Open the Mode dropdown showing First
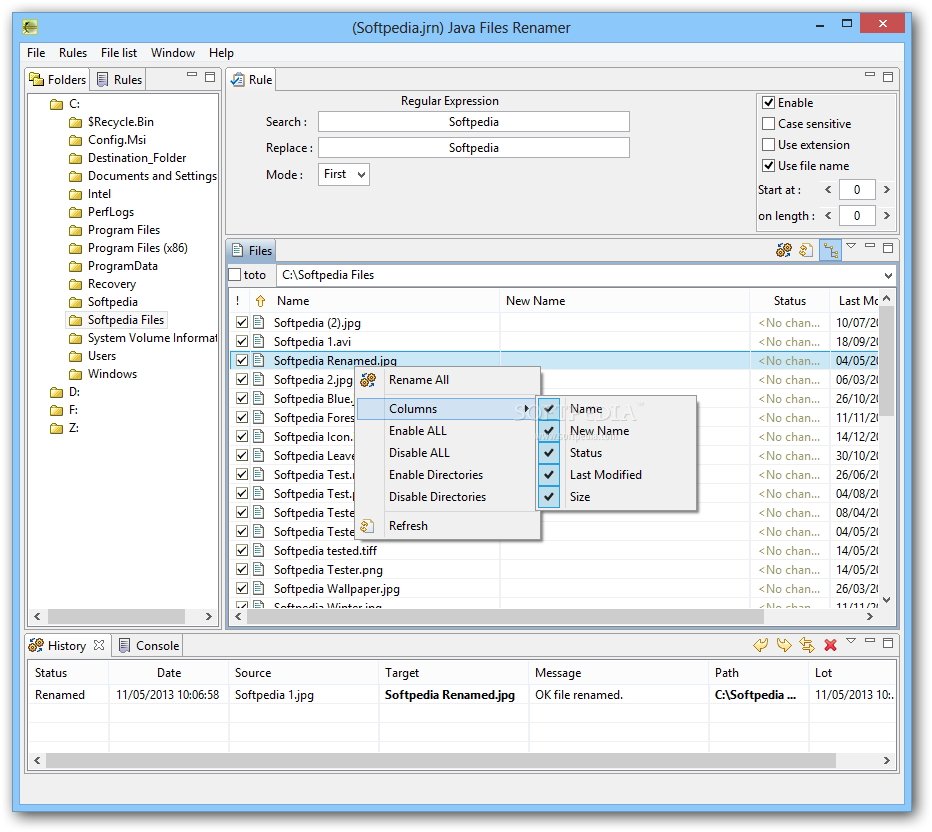The width and height of the screenshot is (932, 832). 344,174
